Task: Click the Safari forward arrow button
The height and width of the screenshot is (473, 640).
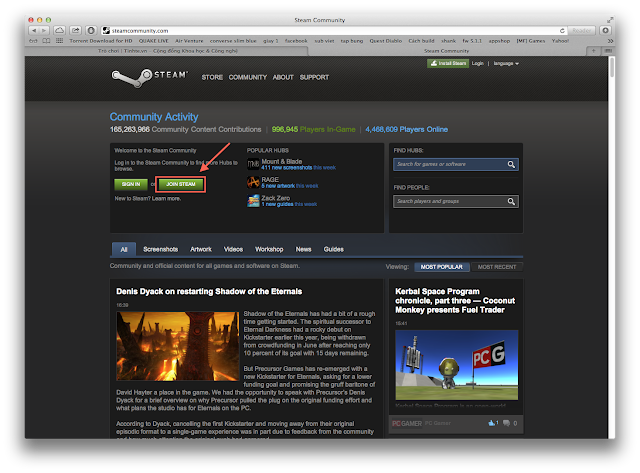Action: 44,30
